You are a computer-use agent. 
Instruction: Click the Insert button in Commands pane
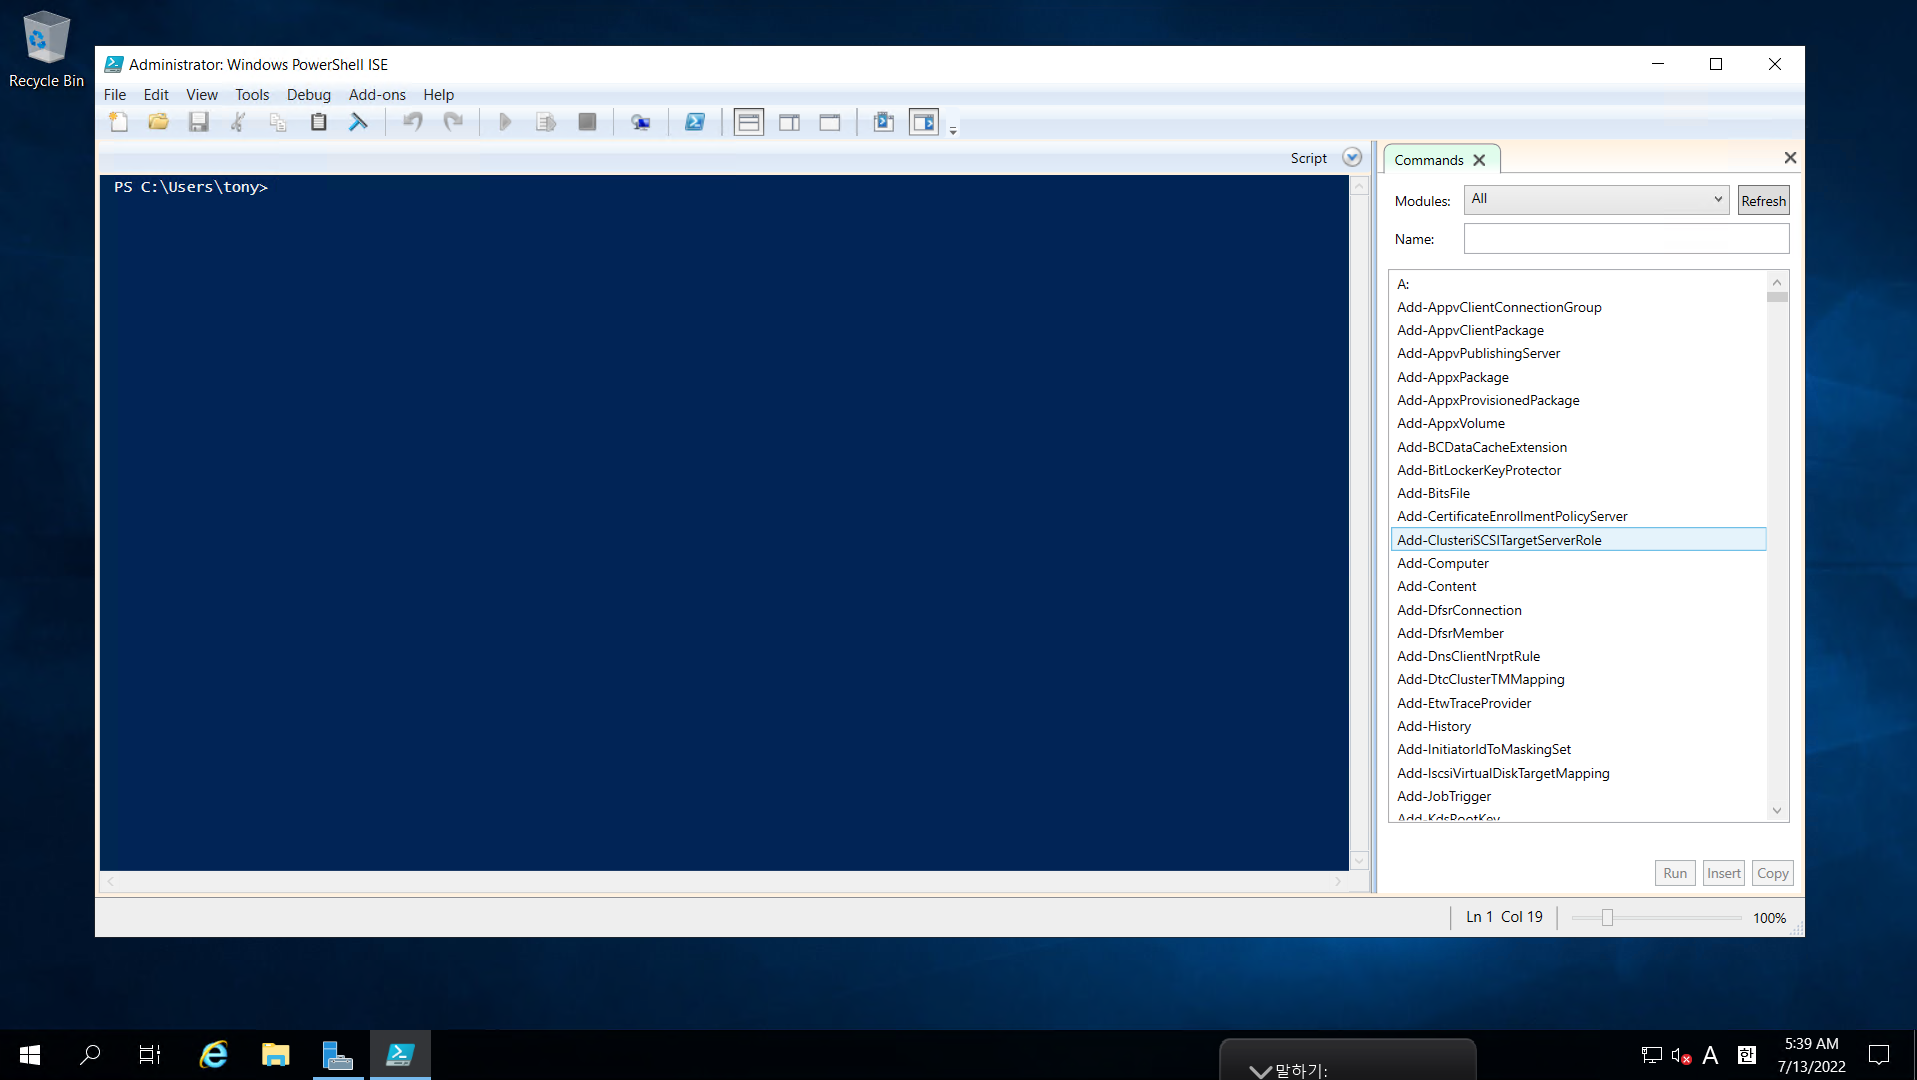[1723, 873]
